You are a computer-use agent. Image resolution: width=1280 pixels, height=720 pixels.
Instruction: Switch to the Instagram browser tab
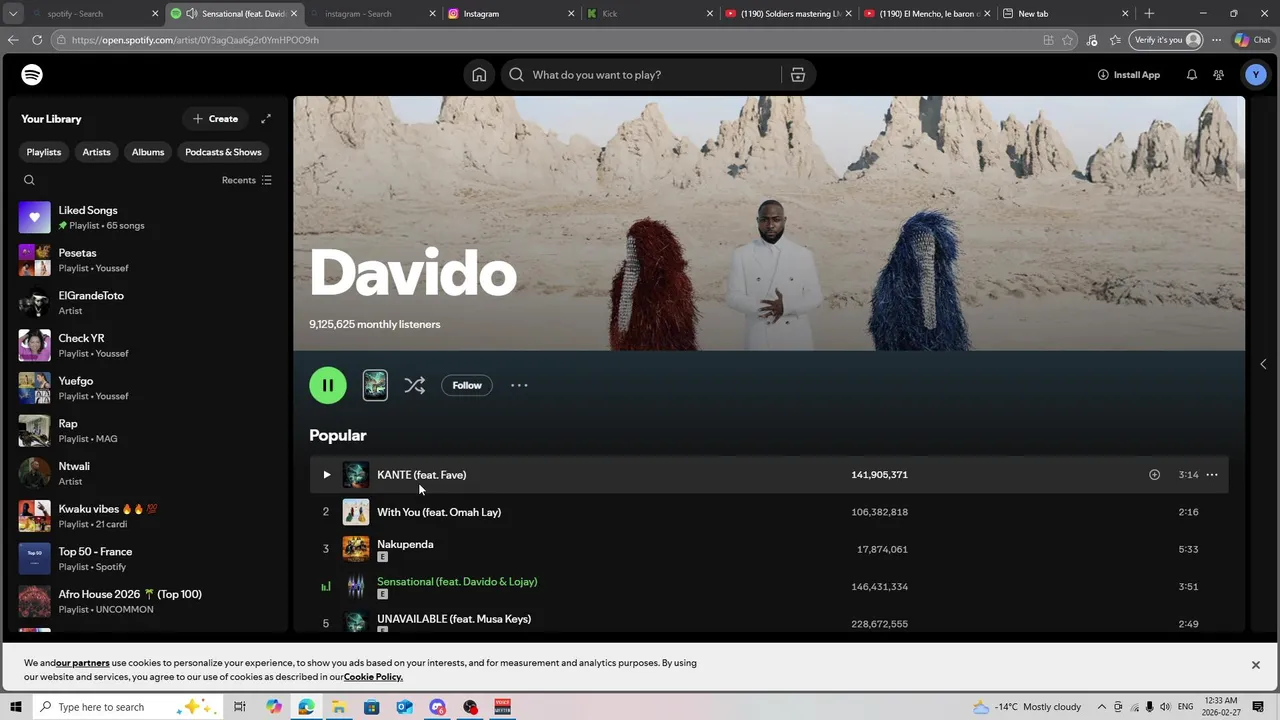(x=511, y=14)
